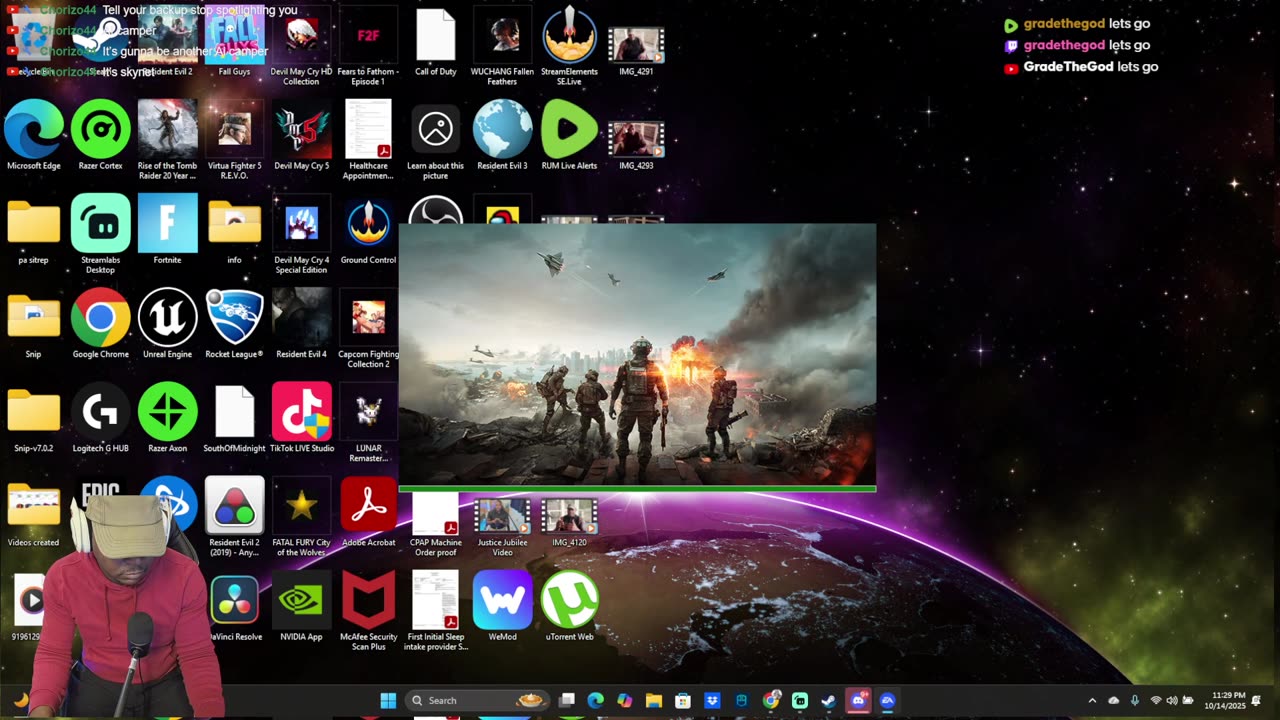Image resolution: width=1280 pixels, height=720 pixels.
Task: Select Devil May Cry 4 Special Edition icon
Action: (301, 234)
